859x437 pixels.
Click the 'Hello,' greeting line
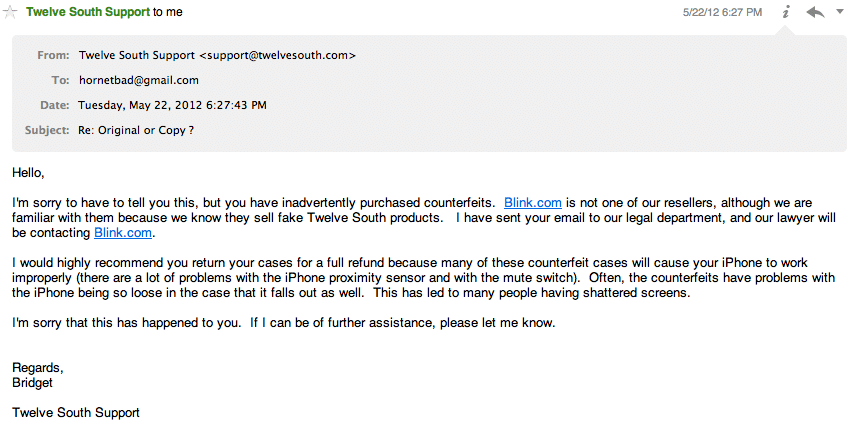[x=28, y=173]
